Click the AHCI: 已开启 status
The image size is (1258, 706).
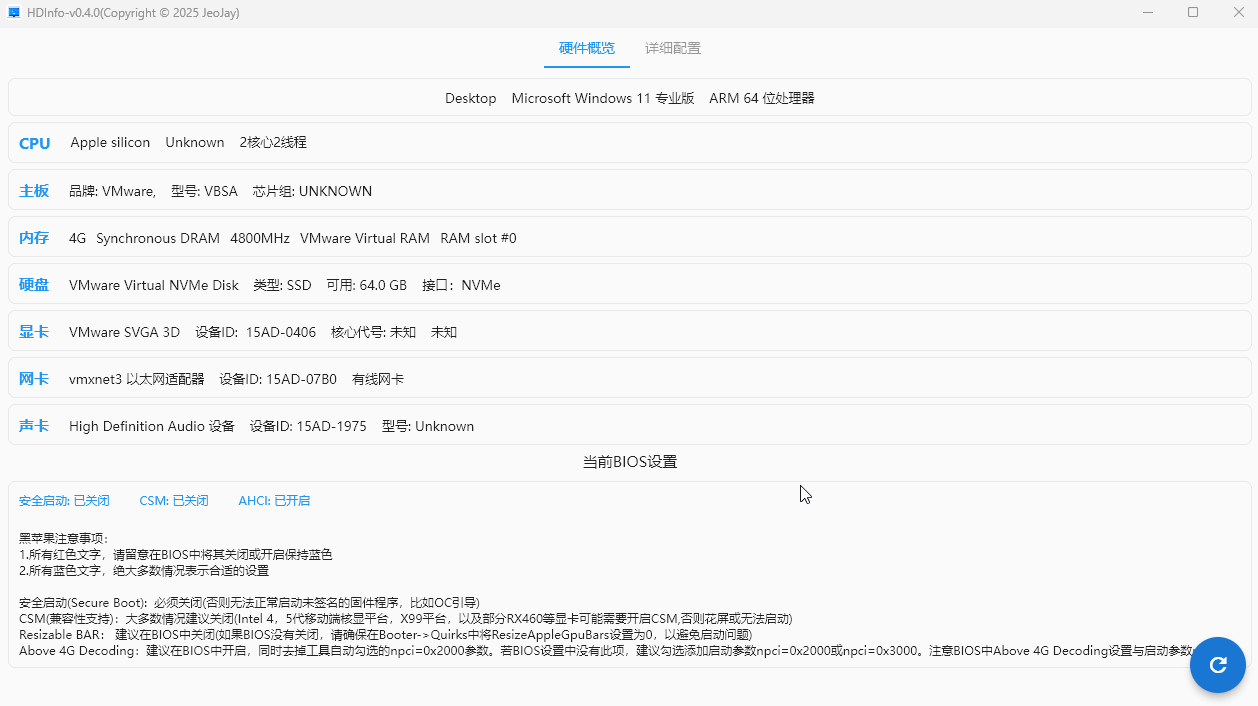point(274,500)
